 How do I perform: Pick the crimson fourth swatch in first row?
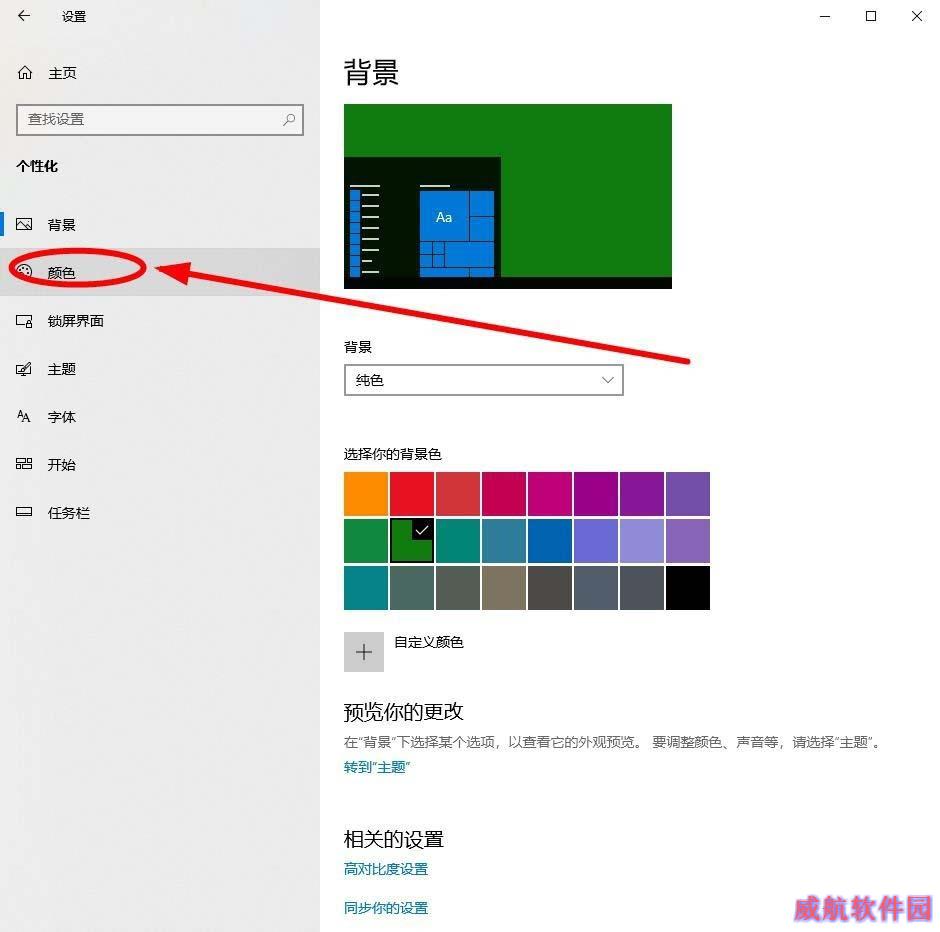[504, 494]
